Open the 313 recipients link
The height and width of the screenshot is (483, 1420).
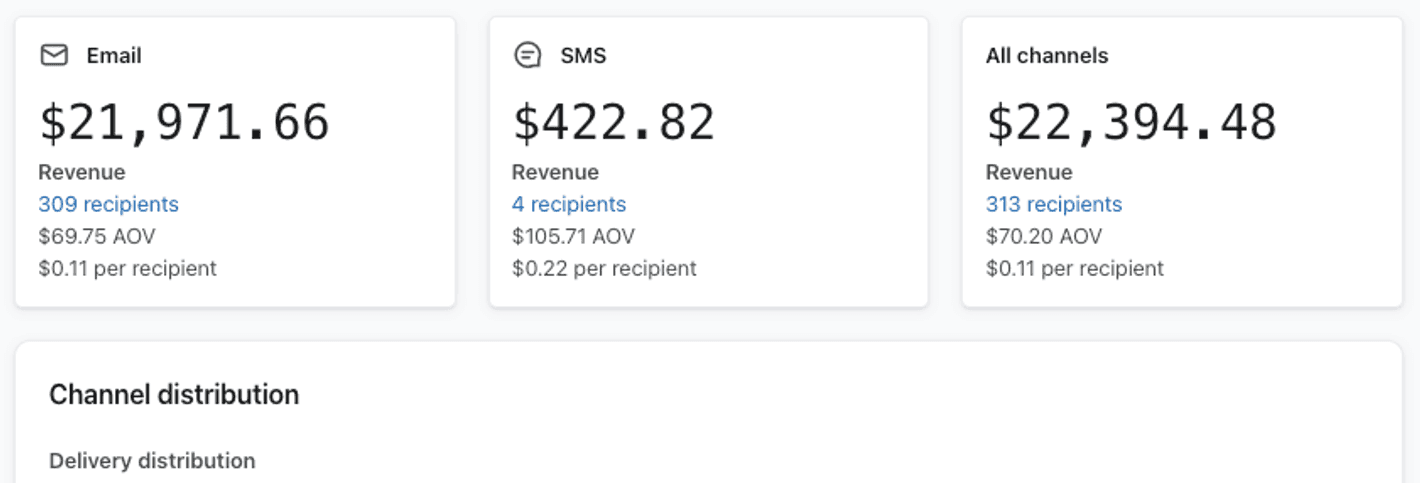pyautogui.click(x=1054, y=204)
